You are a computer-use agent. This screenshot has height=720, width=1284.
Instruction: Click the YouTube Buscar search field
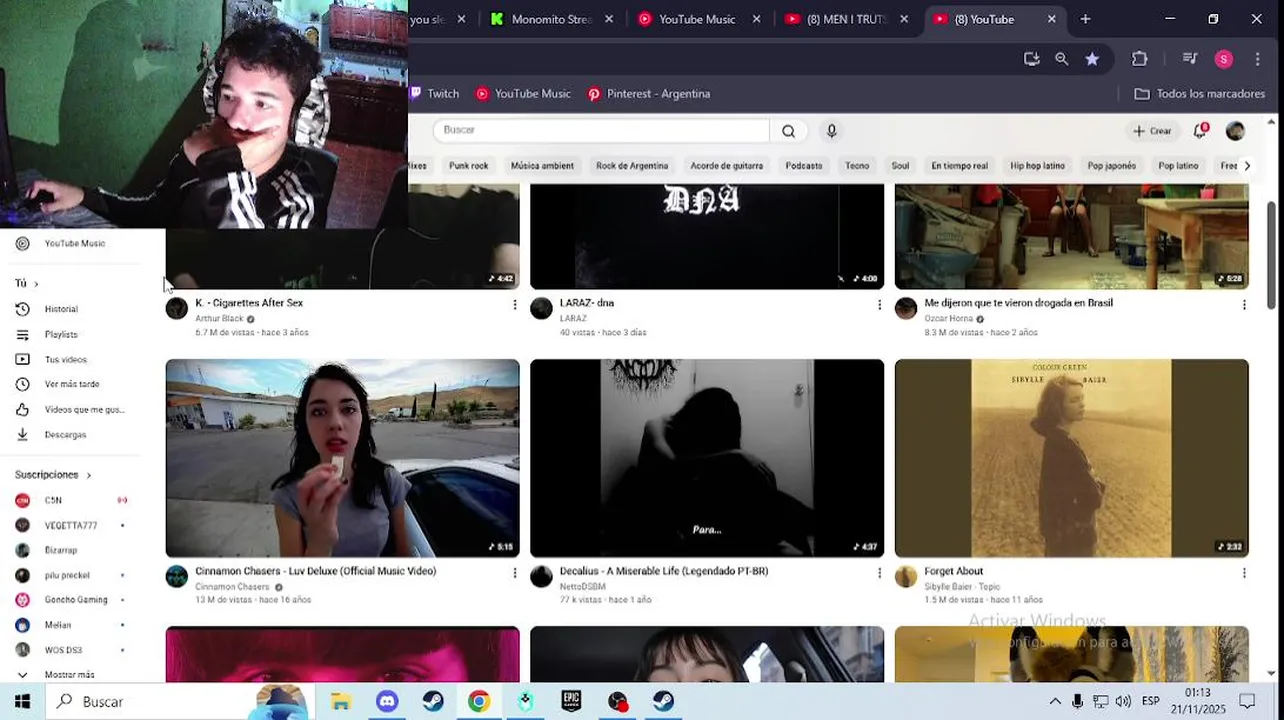click(x=601, y=131)
